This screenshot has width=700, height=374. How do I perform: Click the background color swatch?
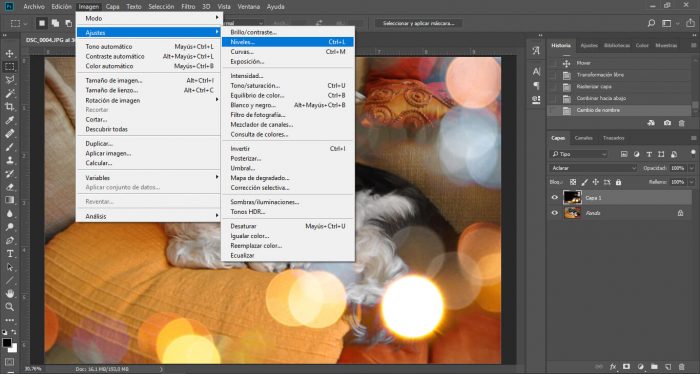tap(13, 349)
